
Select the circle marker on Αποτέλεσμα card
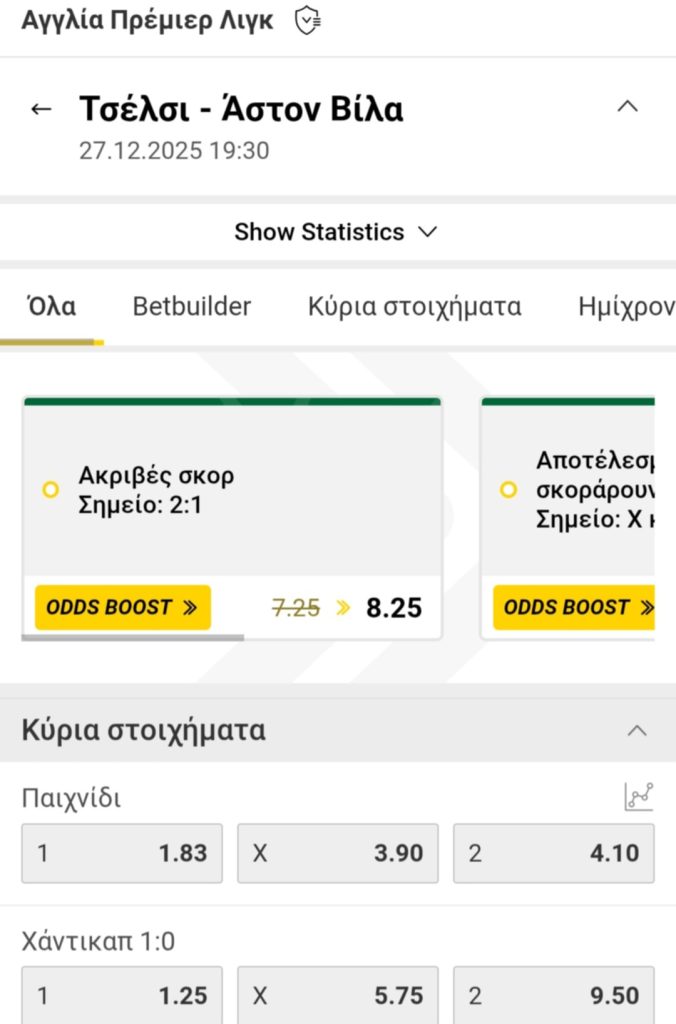pyautogui.click(x=506, y=490)
